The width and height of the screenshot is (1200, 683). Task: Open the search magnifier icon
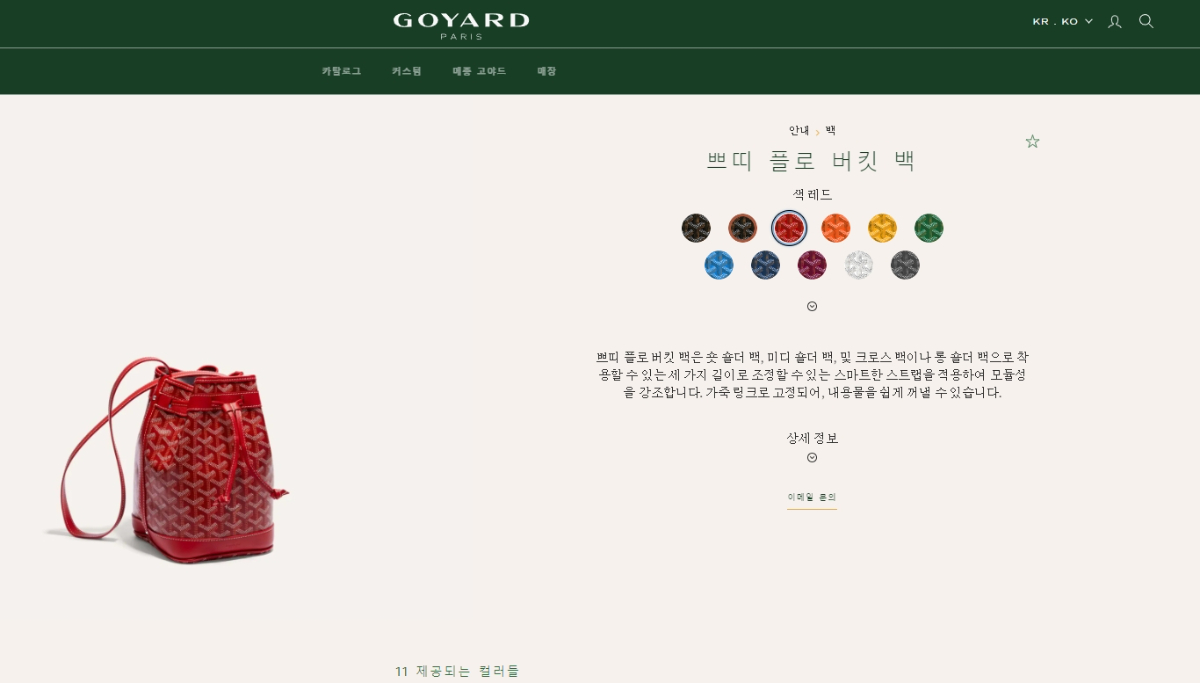tap(1146, 21)
